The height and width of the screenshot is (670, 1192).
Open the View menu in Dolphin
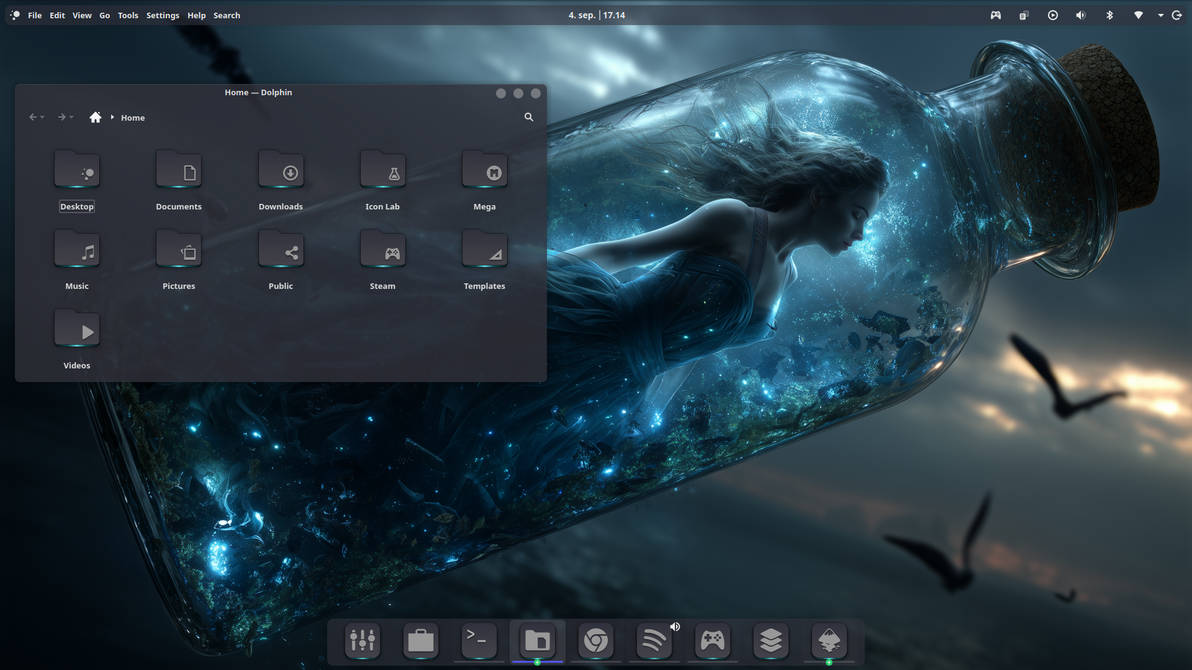[81, 15]
